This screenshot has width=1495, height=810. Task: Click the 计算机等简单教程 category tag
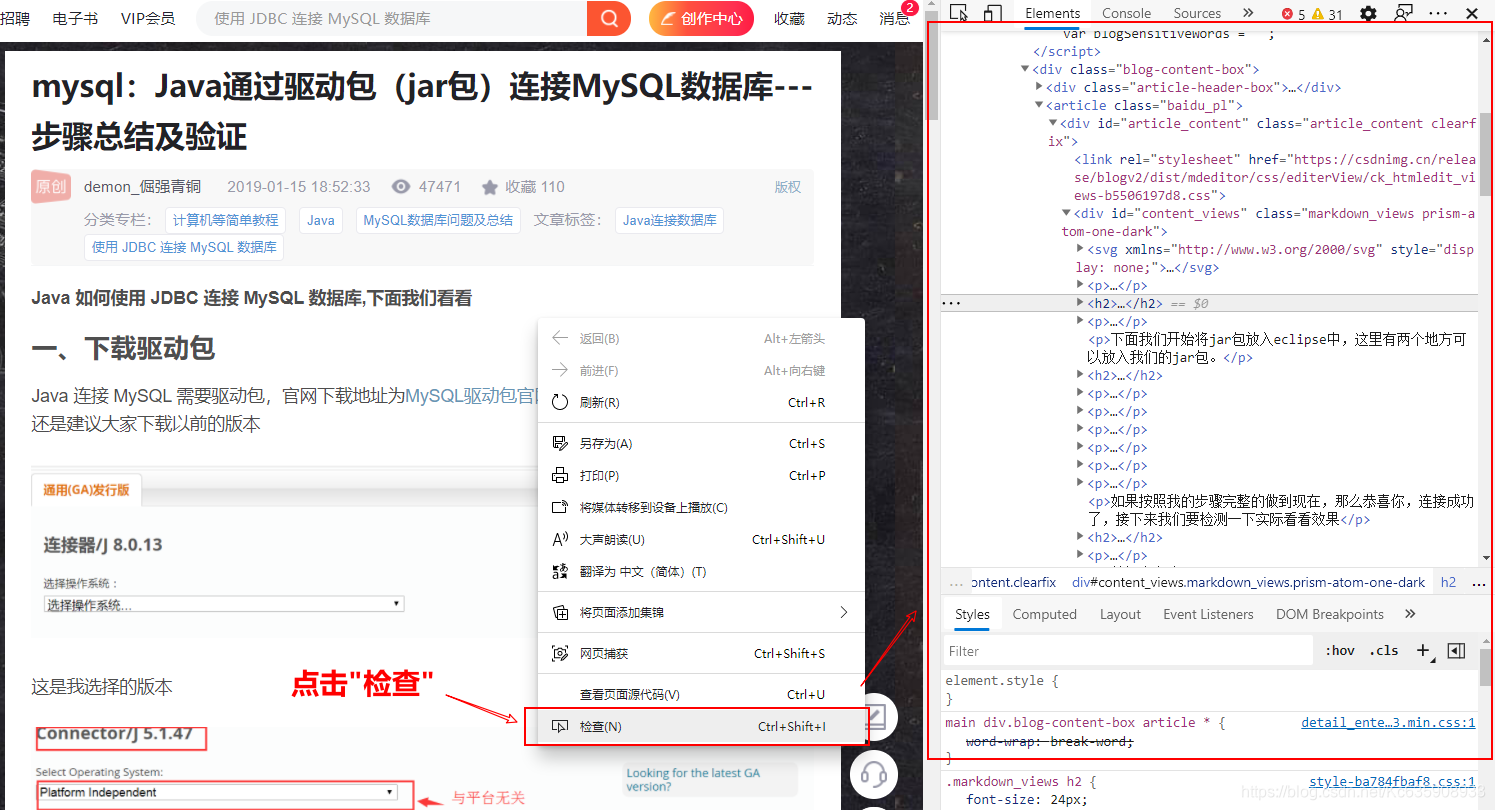click(x=225, y=220)
